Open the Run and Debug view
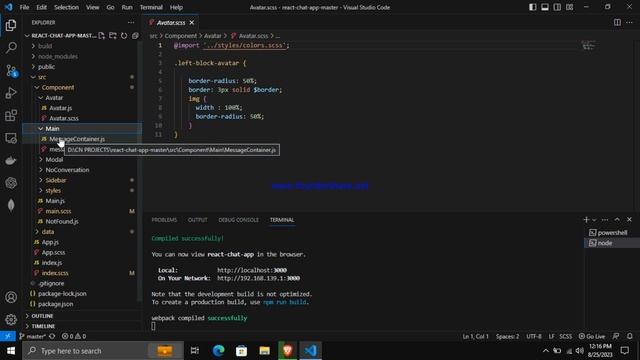The image size is (640, 360). tap(11, 93)
